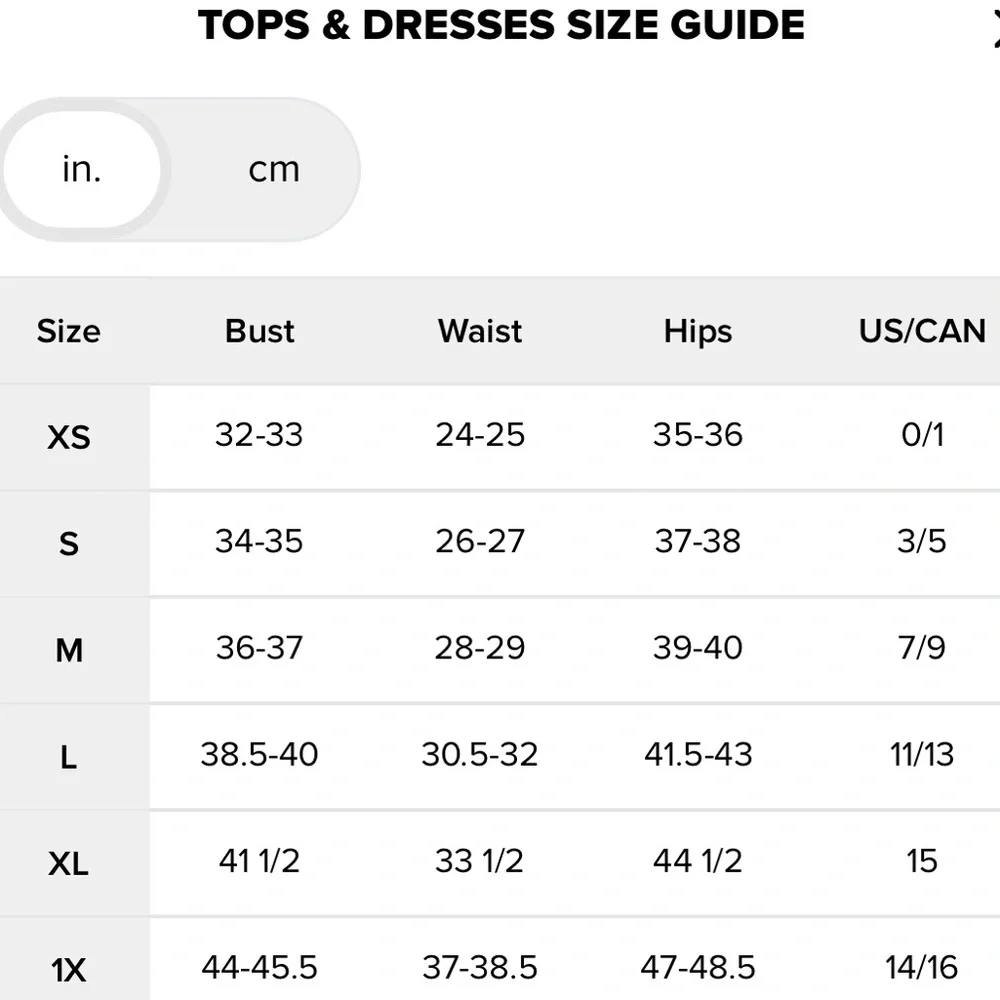
Task: Click the XS bust value 32-33
Action: tap(259, 435)
